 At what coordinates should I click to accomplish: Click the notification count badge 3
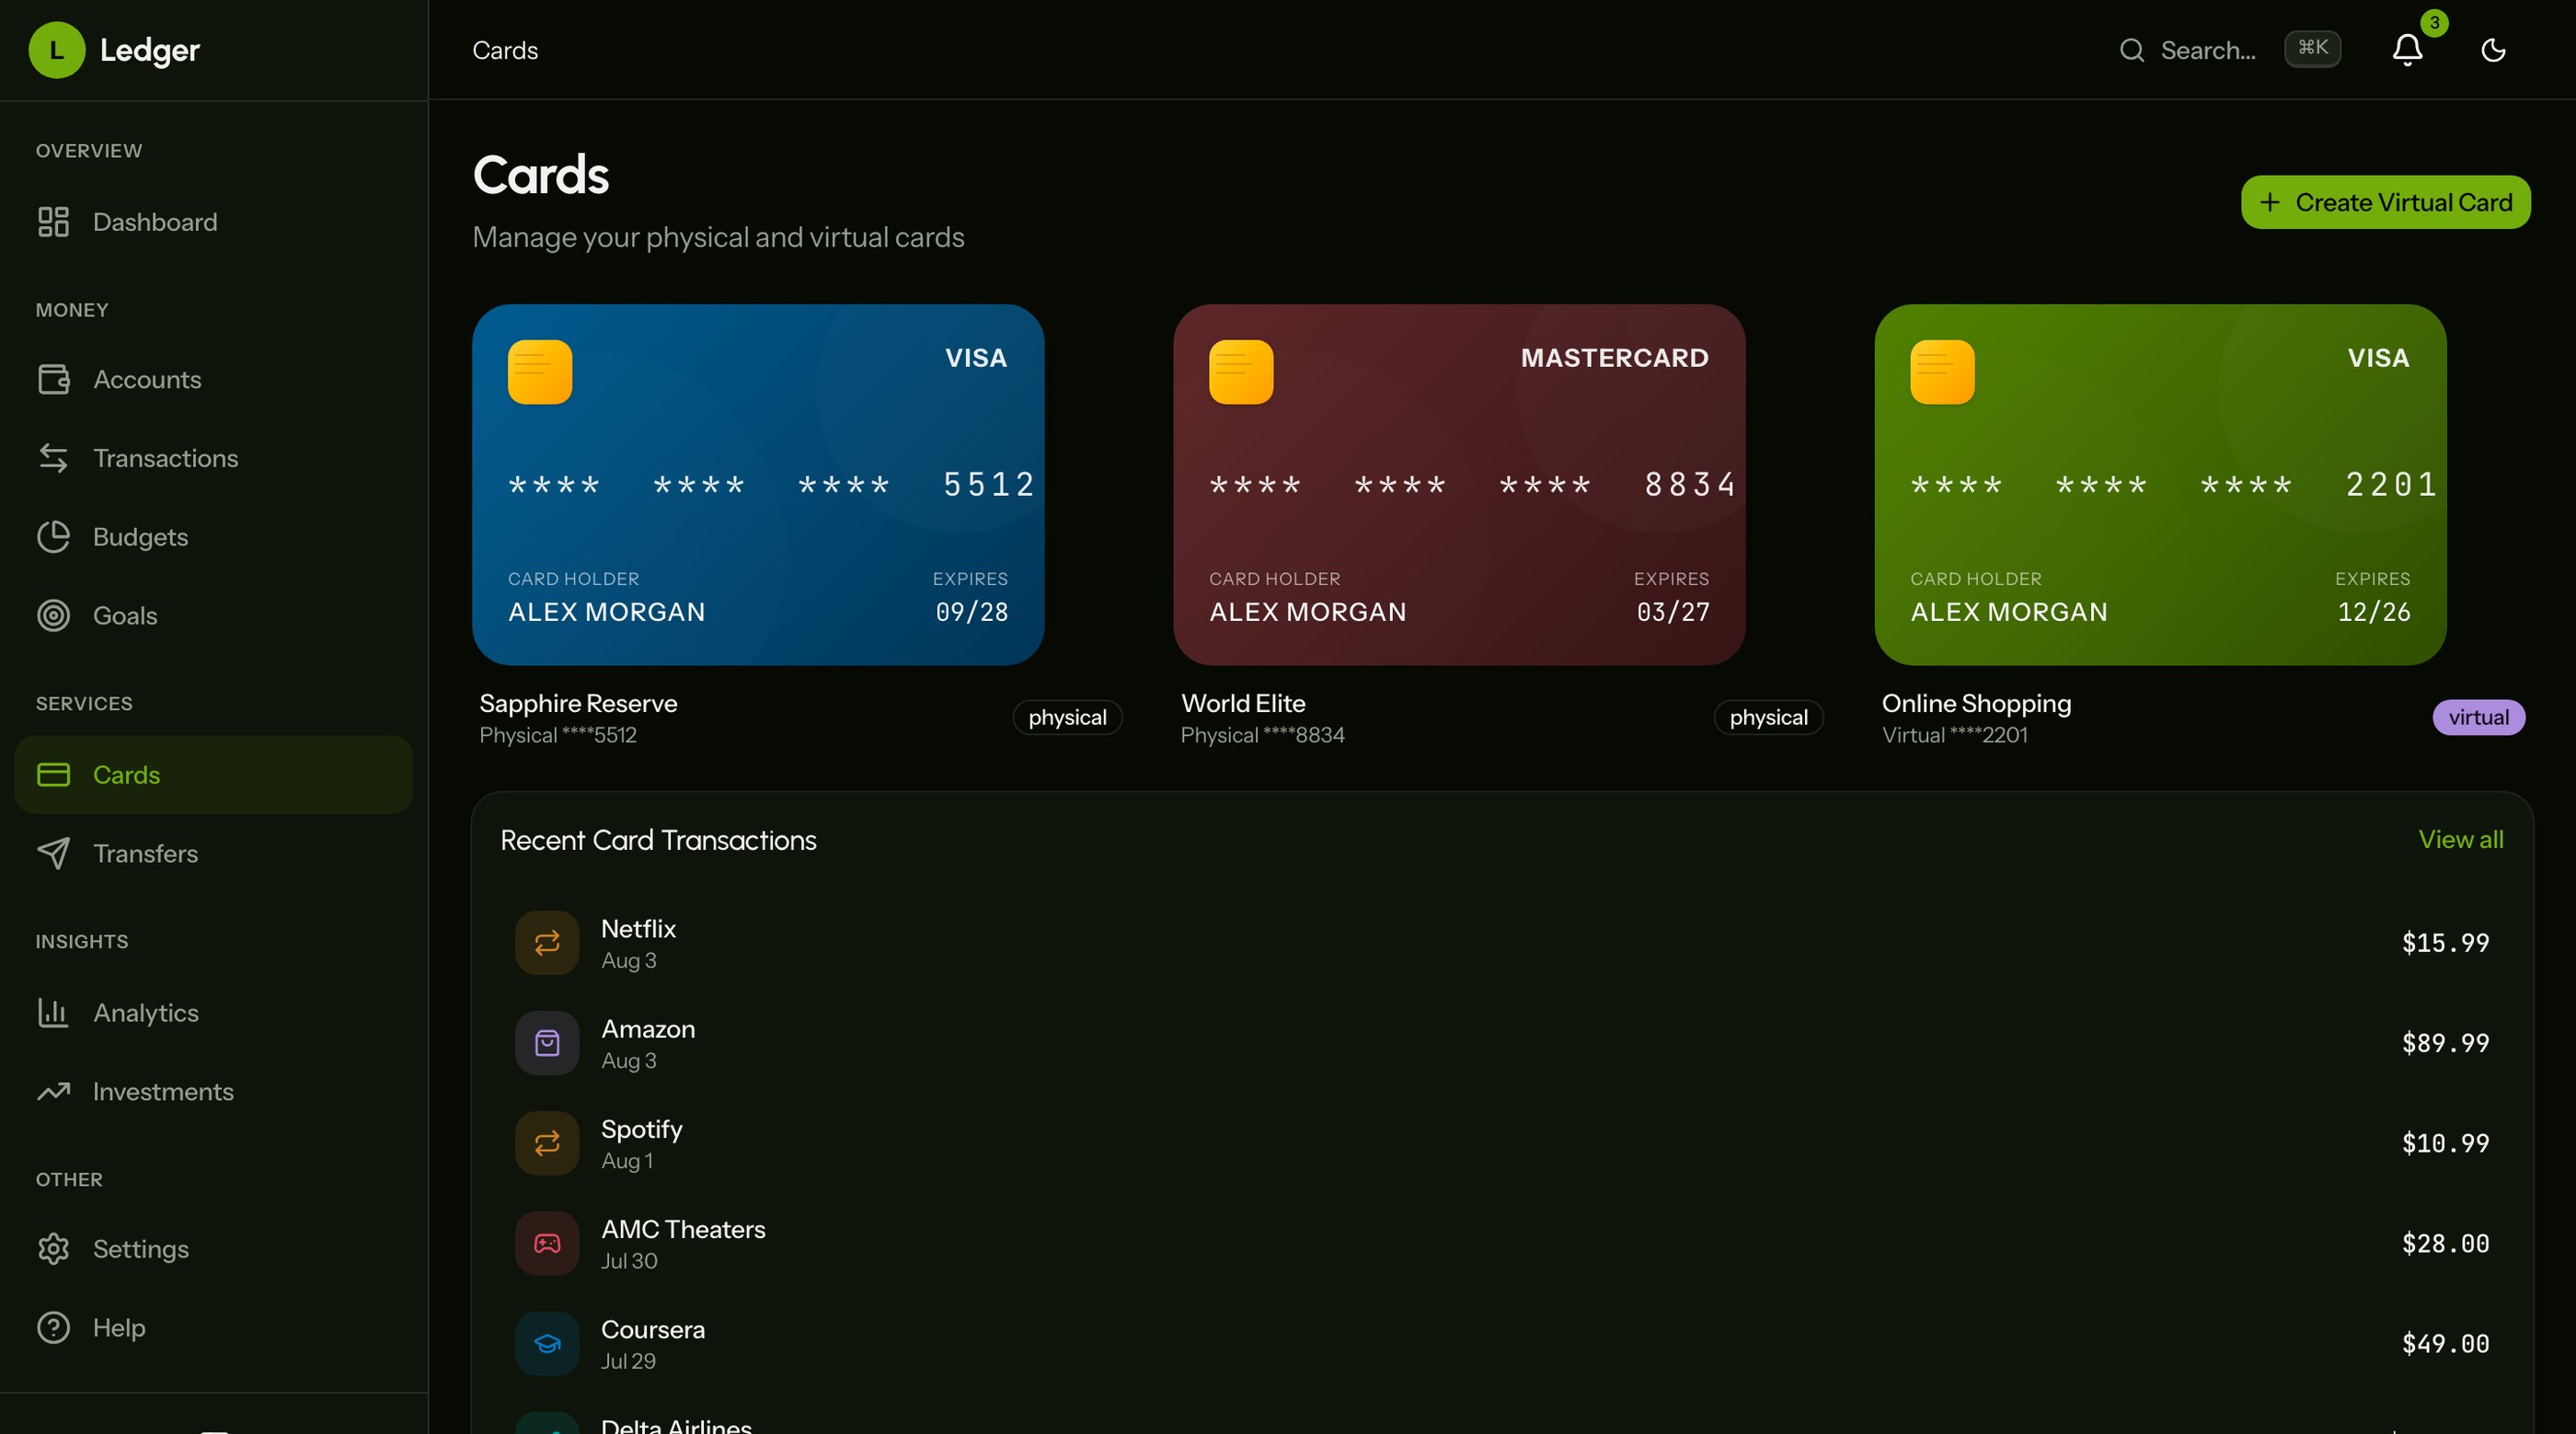[2434, 22]
